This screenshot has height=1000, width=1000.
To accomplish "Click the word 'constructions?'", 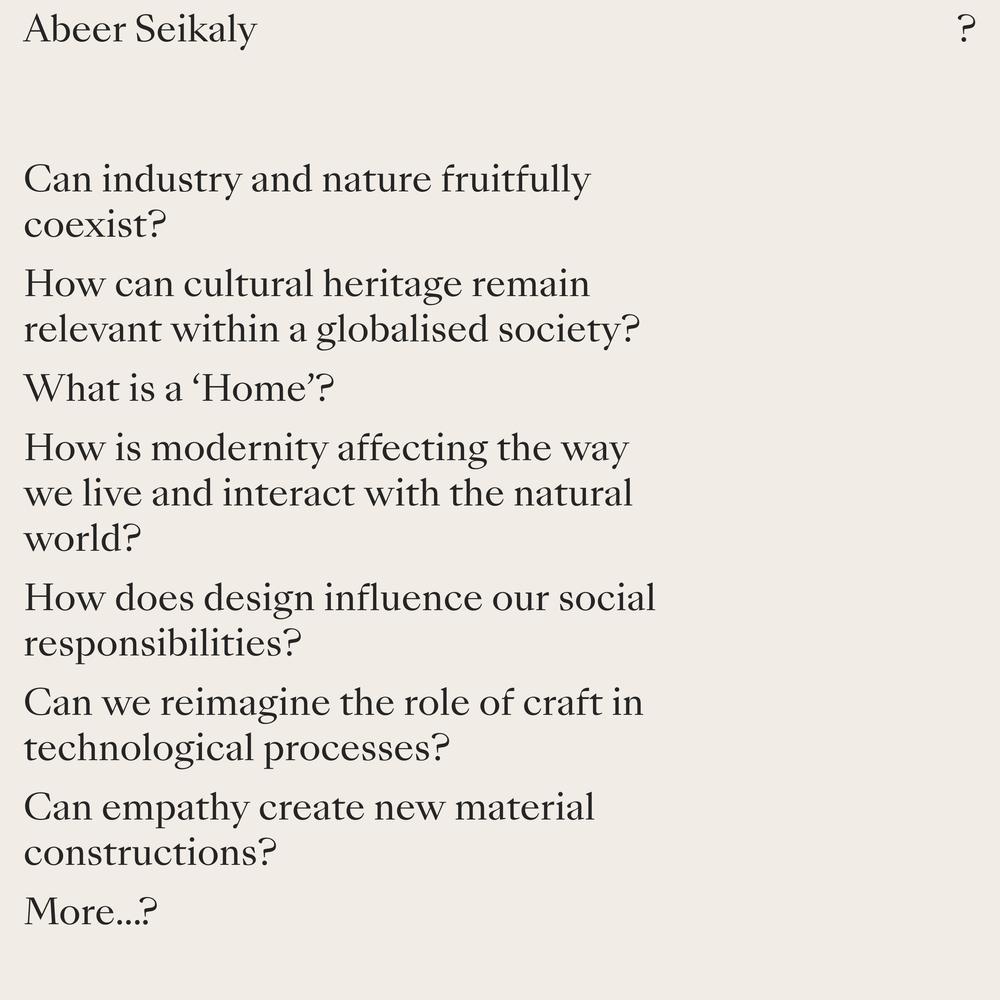I will point(151,853).
